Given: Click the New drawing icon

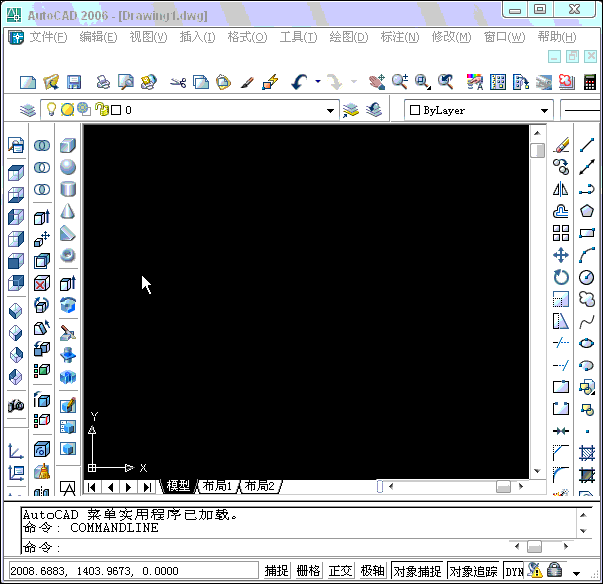Looking at the screenshot, I should [x=28, y=82].
